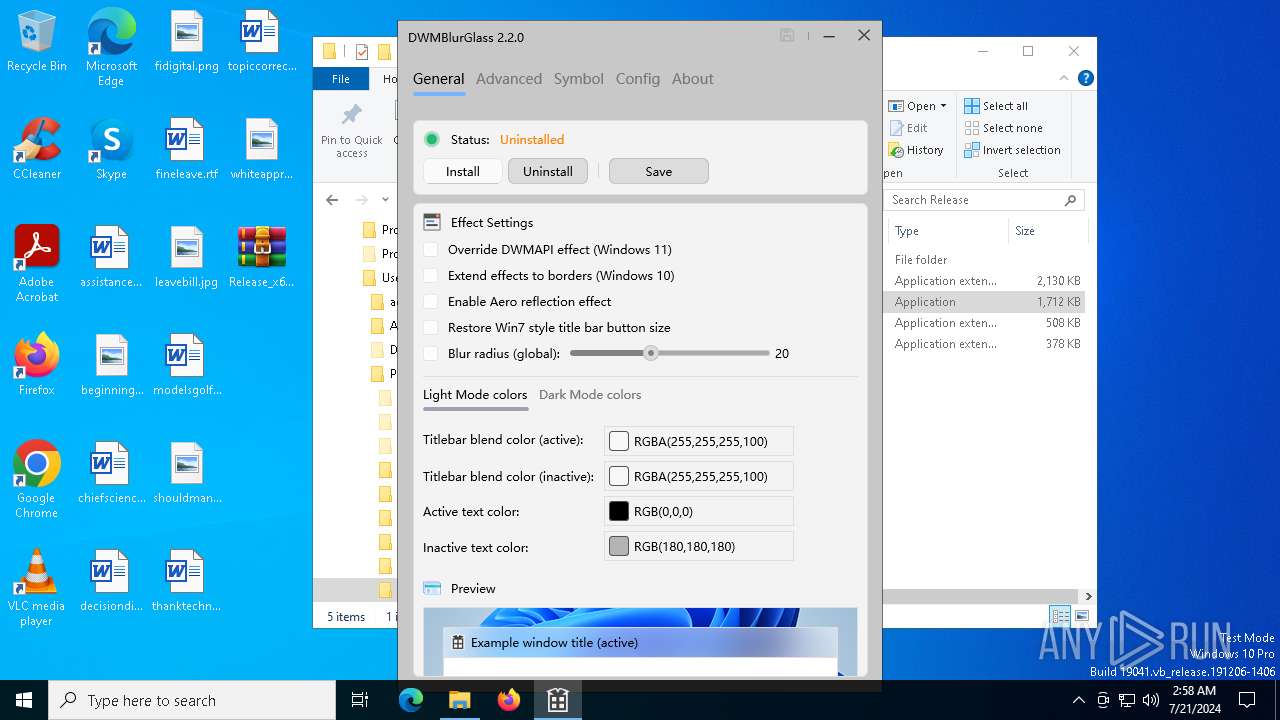Click the Explorer help question mark icon
The image size is (1280, 720).
[x=1085, y=78]
